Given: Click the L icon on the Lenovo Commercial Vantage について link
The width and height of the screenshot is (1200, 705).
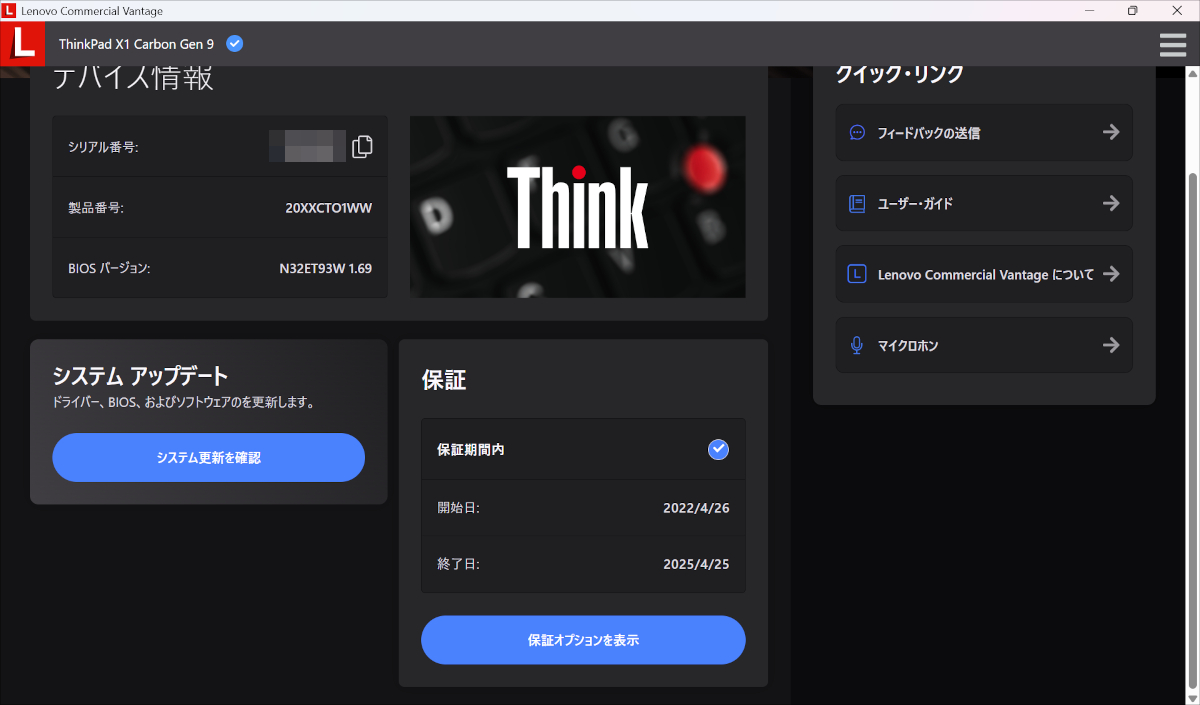Looking at the screenshot, I should coord(857,274).
